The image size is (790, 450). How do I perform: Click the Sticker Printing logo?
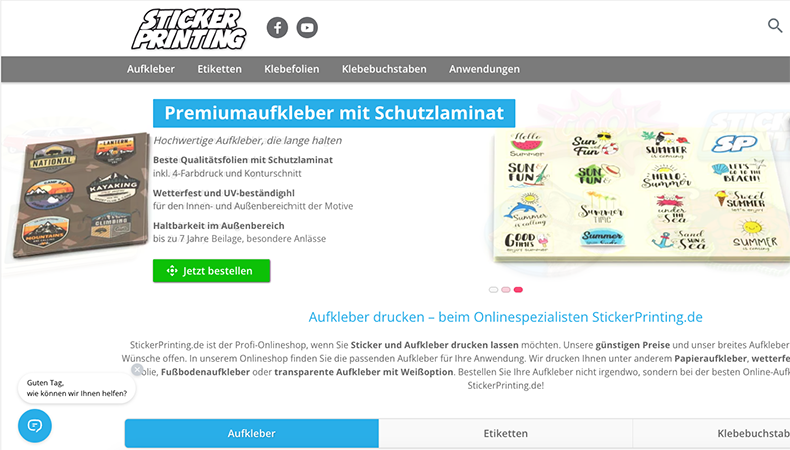[x=189, y=29]
